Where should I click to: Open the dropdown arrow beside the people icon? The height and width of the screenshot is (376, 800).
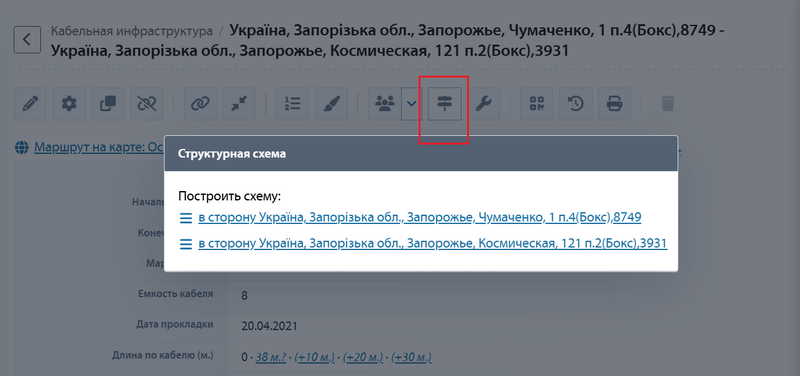coord(412,104)
